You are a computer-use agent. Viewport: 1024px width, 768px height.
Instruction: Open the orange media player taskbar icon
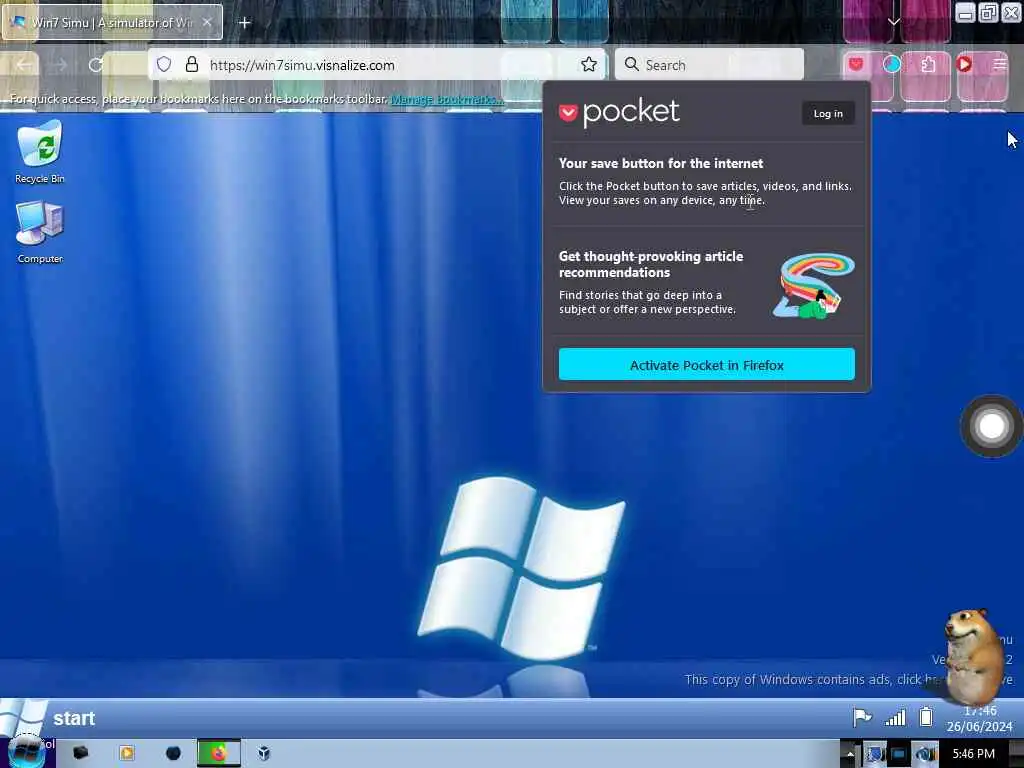point(127,753)
